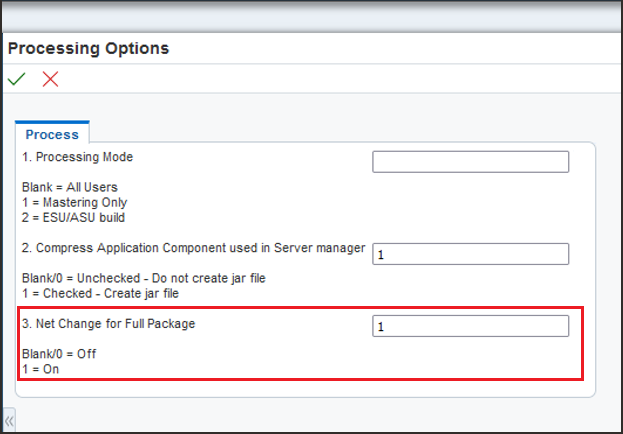
Task: Select the Compress Application Component value field
Action: point(470,254)
